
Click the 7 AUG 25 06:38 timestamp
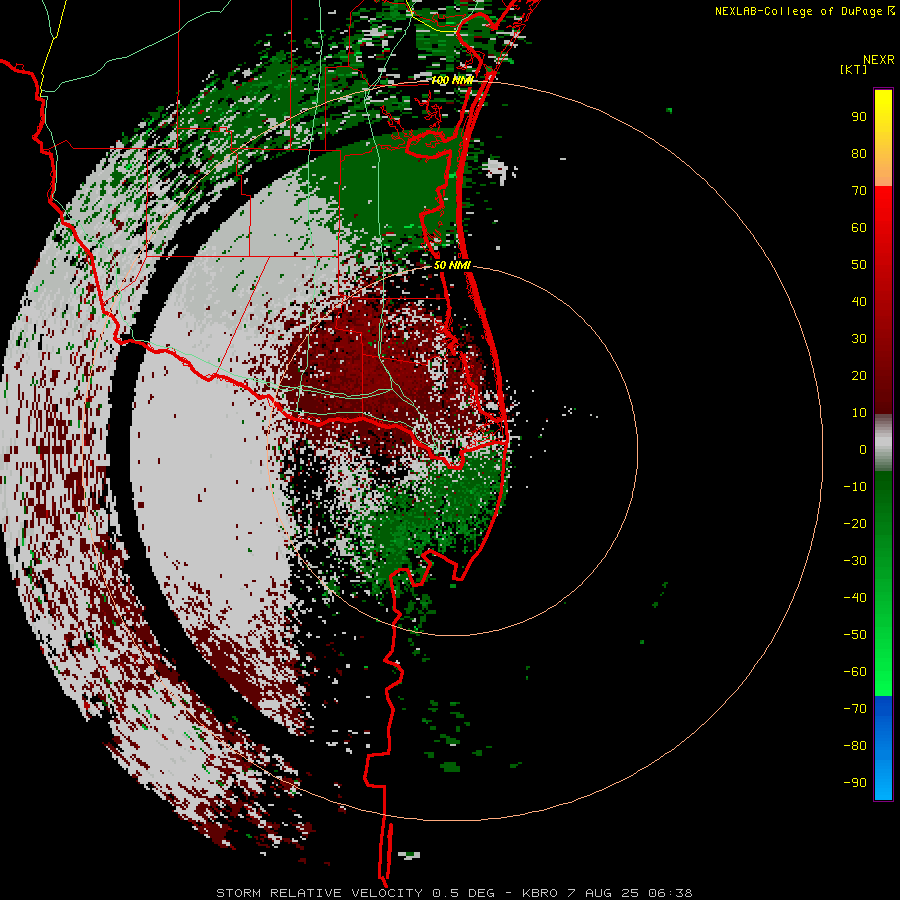(630, 893)
